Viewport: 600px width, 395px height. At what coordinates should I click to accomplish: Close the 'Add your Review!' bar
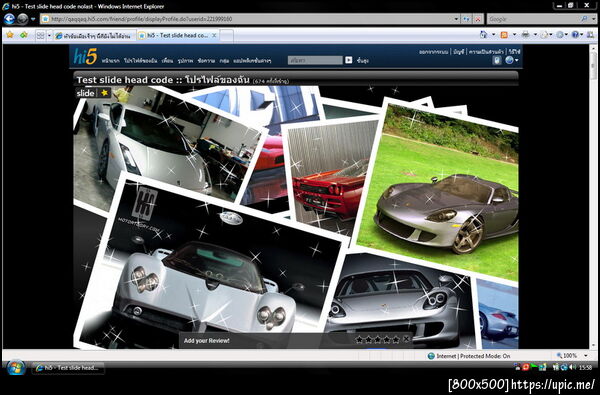click(x=406, y=339)
